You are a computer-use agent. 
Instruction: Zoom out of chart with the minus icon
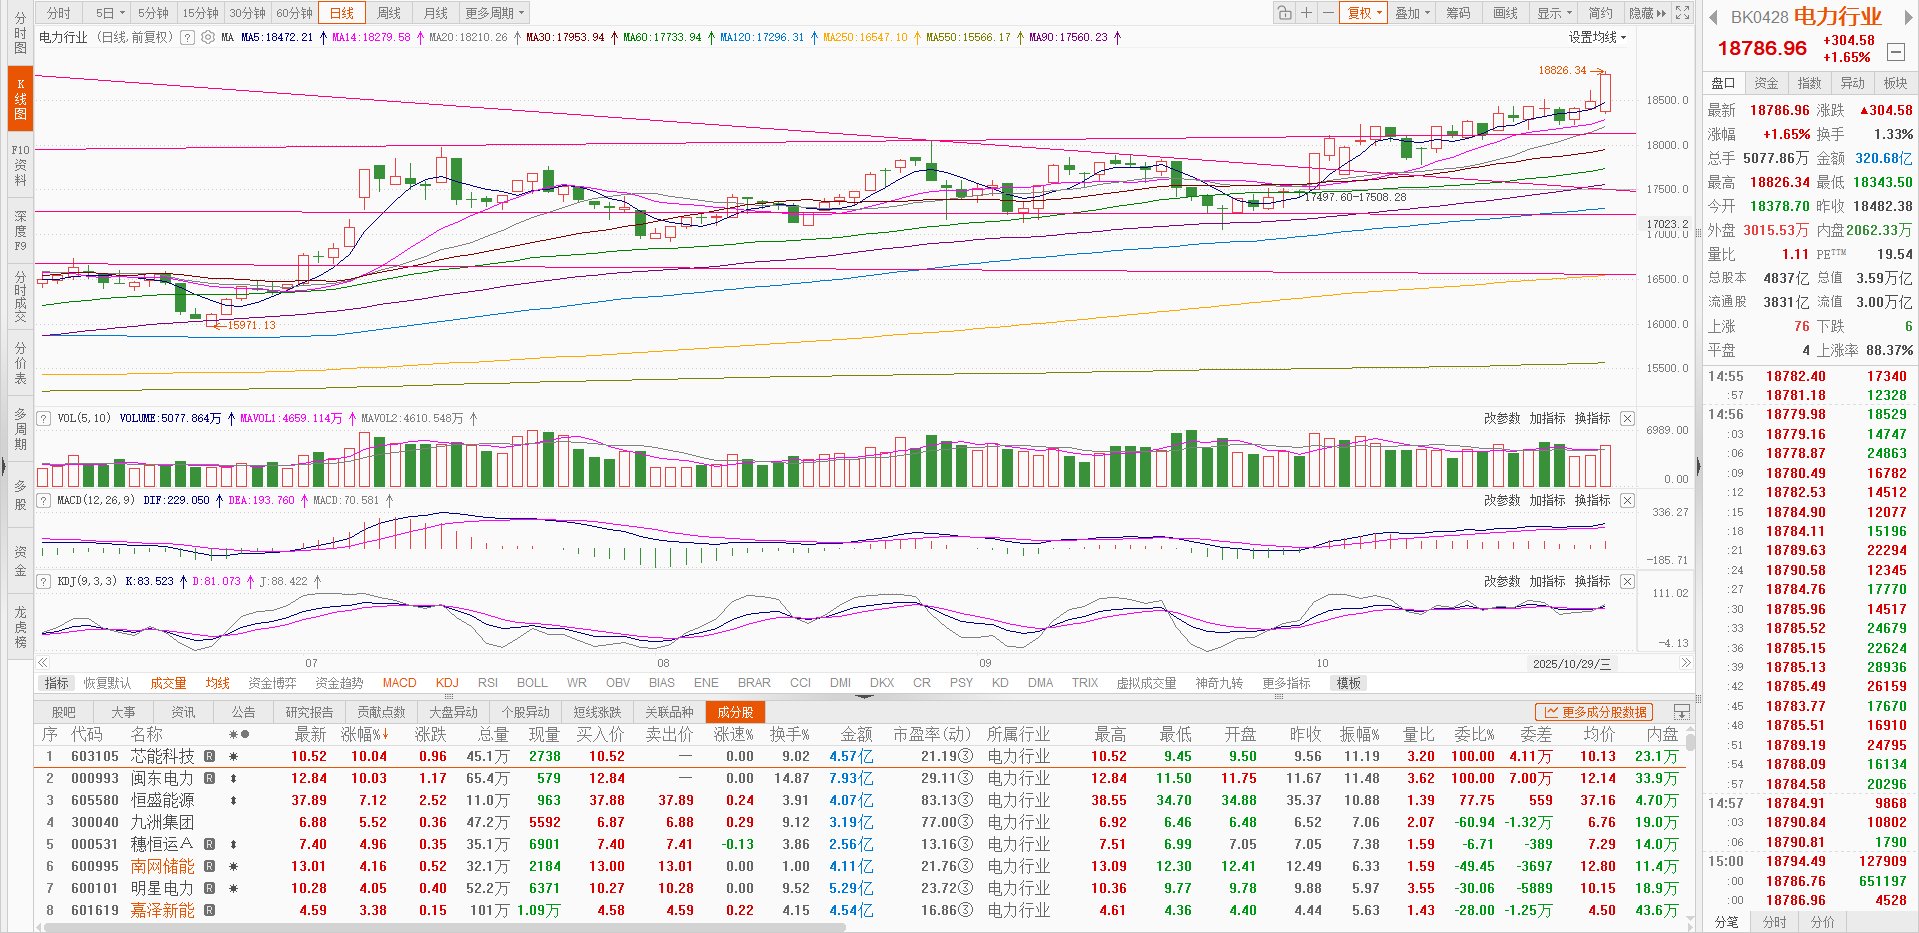pos(1327,12)
